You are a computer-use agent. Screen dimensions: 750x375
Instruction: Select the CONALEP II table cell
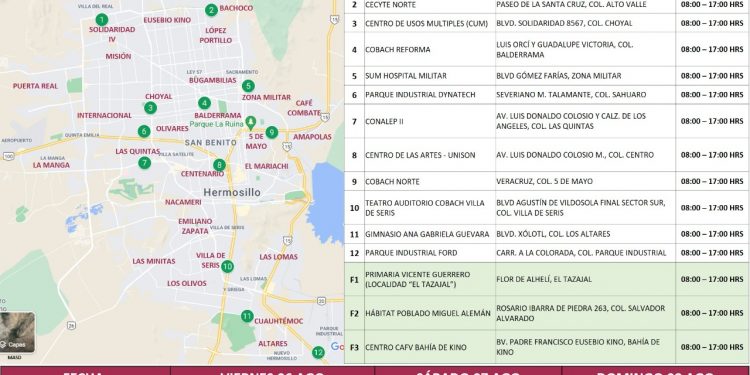click(x=430, y=121)
